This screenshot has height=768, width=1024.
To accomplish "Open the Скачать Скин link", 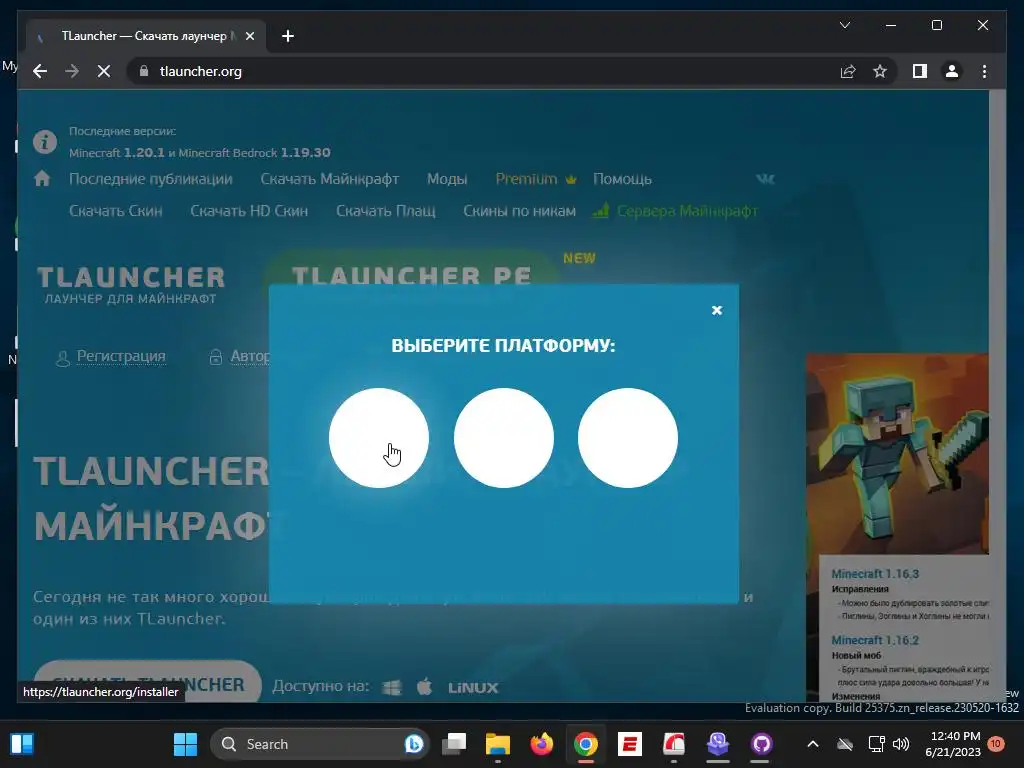I will pos(116,211).
